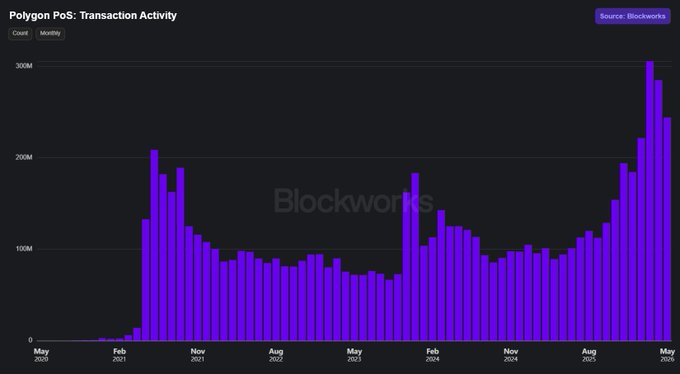Click the May 2026 x-axis label

tap(667, 355)
